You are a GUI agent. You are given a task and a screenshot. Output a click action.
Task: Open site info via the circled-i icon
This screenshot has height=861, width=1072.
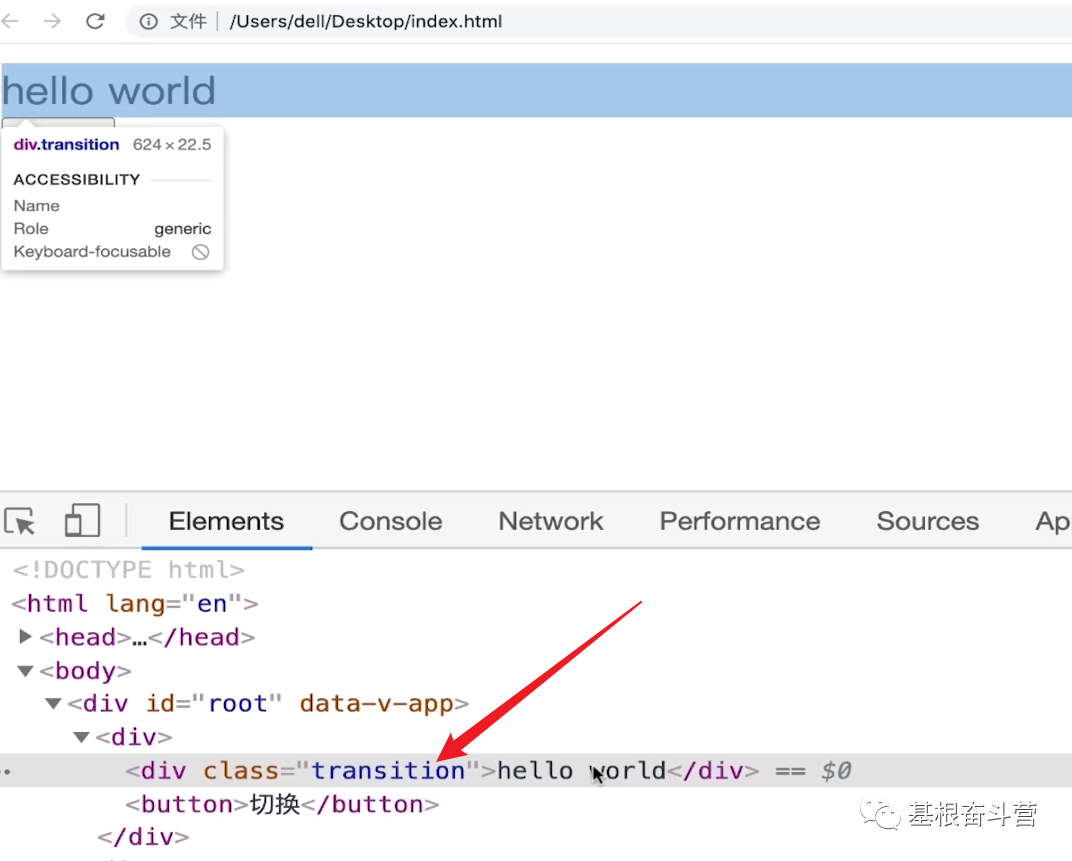click(x=148, y=21)
